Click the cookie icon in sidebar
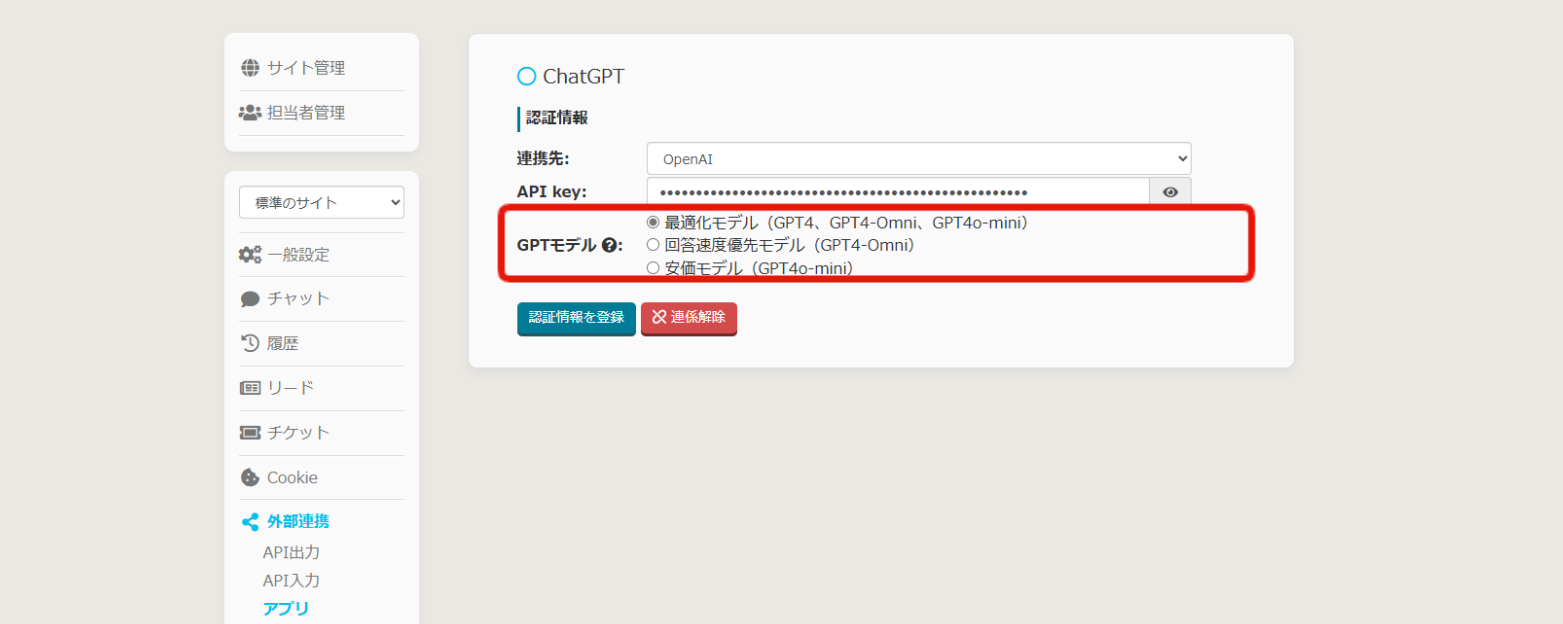This screenshot has height=624, width=1563. tap(250, 477)
